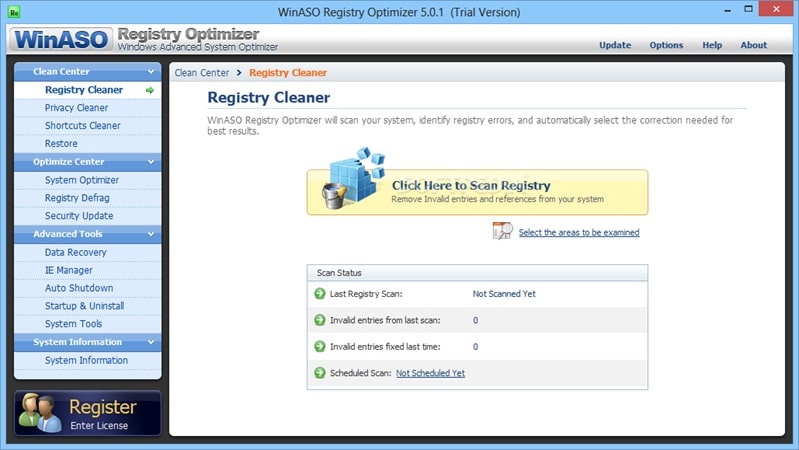Open Security Update from sidebar

(88, 216)
